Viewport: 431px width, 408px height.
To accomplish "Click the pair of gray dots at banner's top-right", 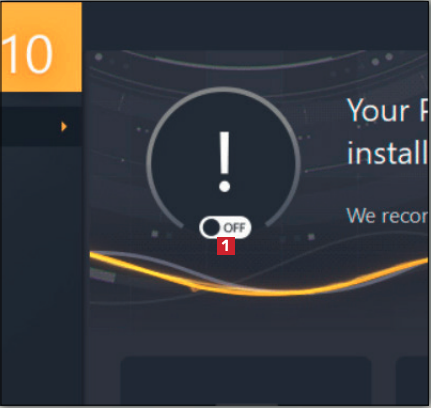I will pyautogui.click(x=382, y=59).
